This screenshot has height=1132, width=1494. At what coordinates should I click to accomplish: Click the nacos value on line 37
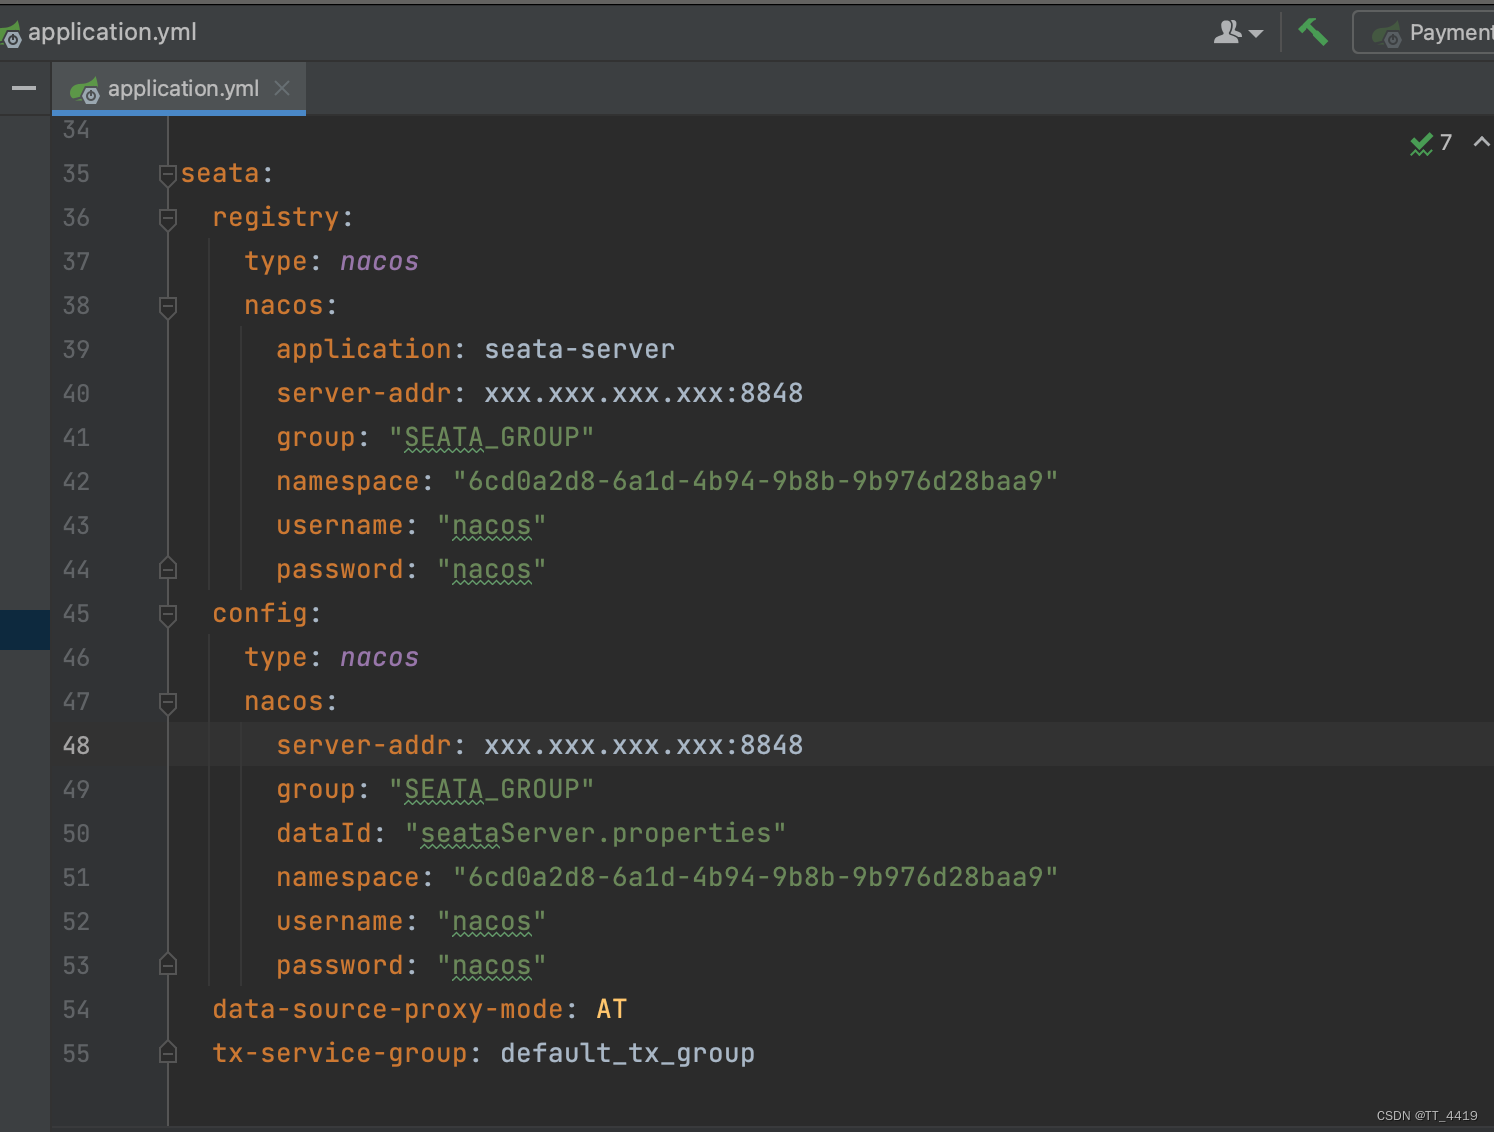(x=379, y=262)
